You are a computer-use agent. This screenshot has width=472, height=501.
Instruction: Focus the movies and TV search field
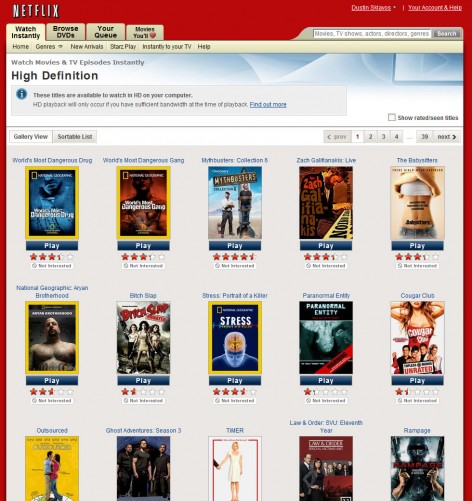coord(372,34)
